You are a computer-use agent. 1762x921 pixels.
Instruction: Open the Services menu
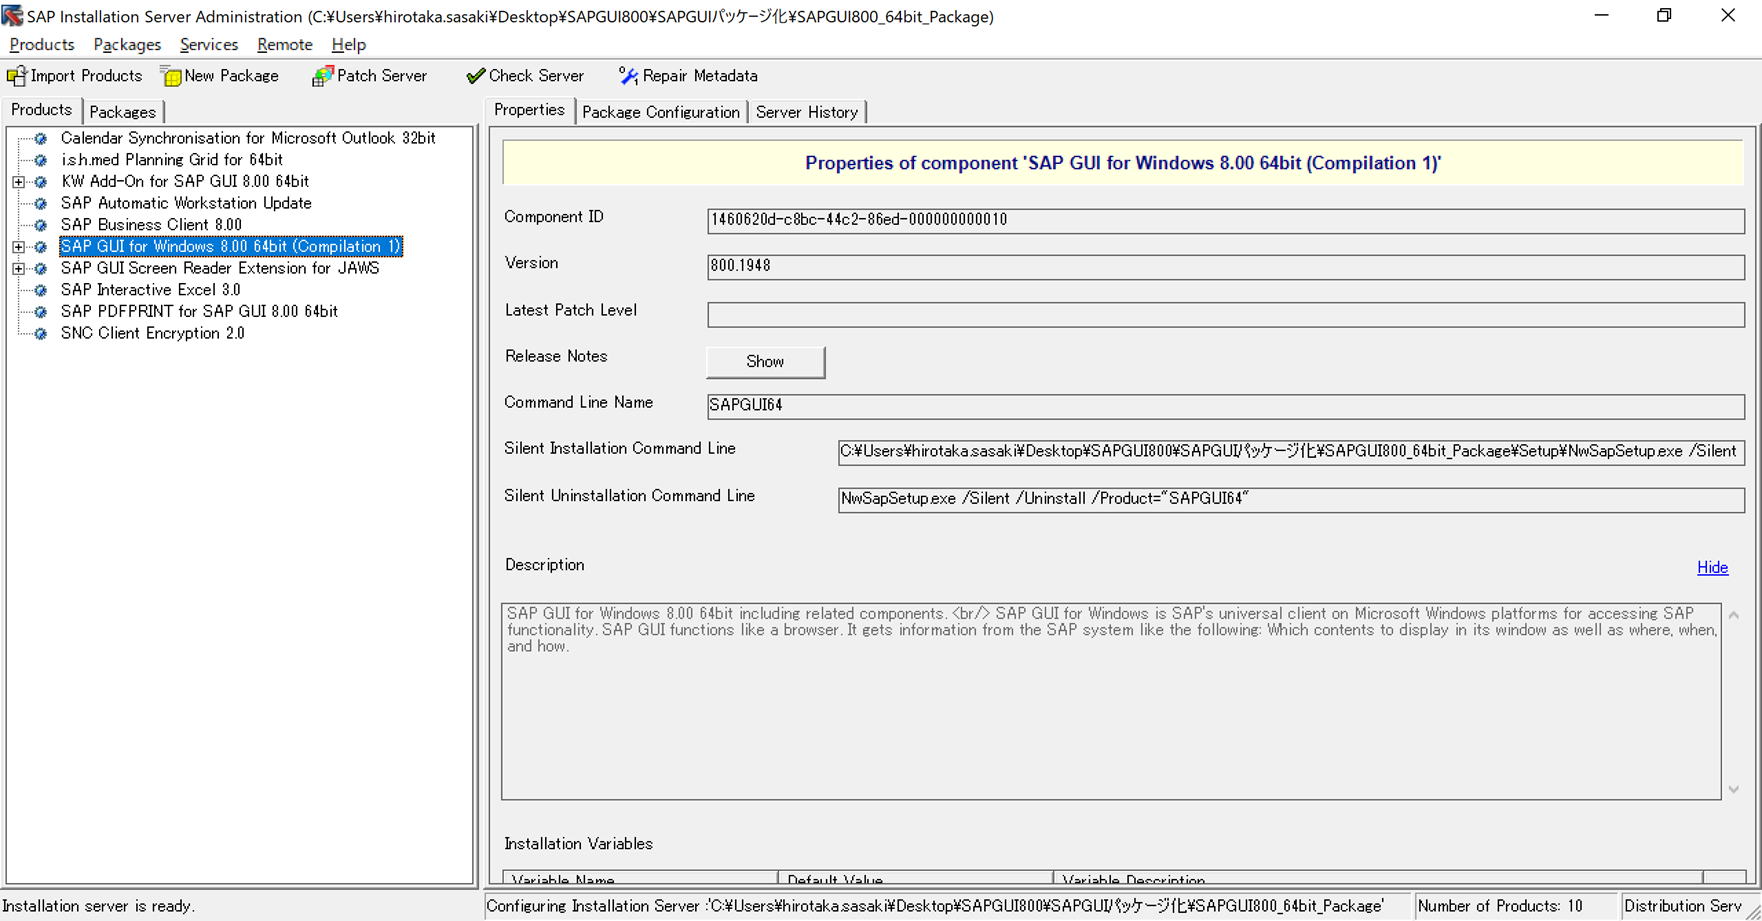coord(209,45)
